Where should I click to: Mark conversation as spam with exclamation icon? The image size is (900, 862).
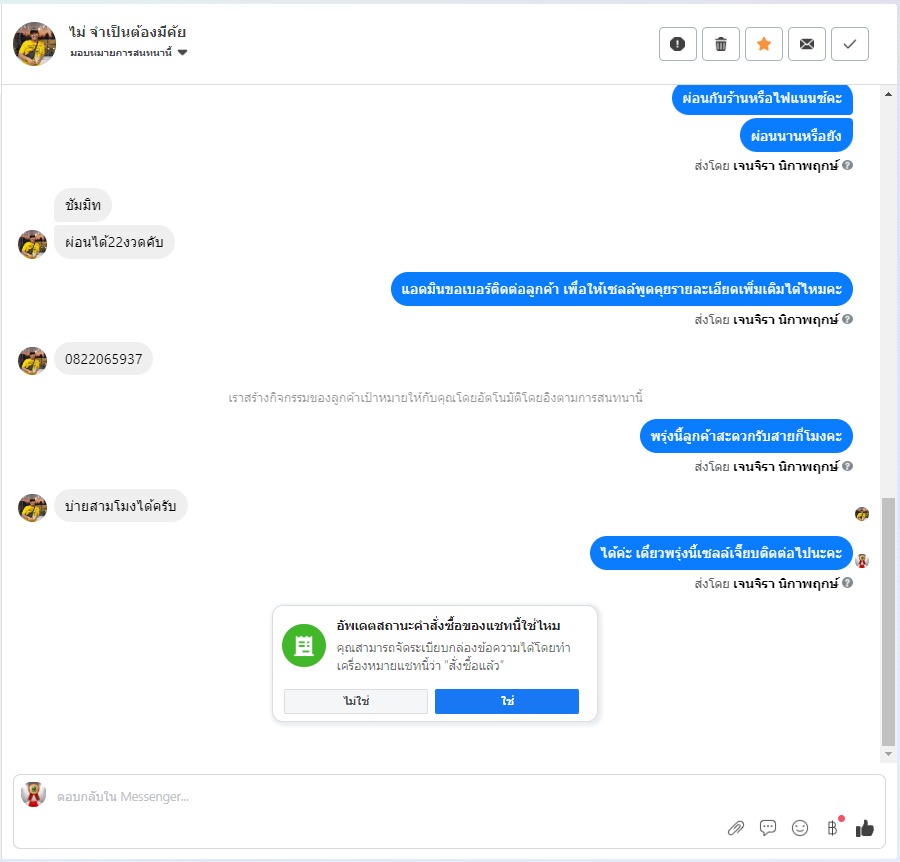click(x=677, y=44)
